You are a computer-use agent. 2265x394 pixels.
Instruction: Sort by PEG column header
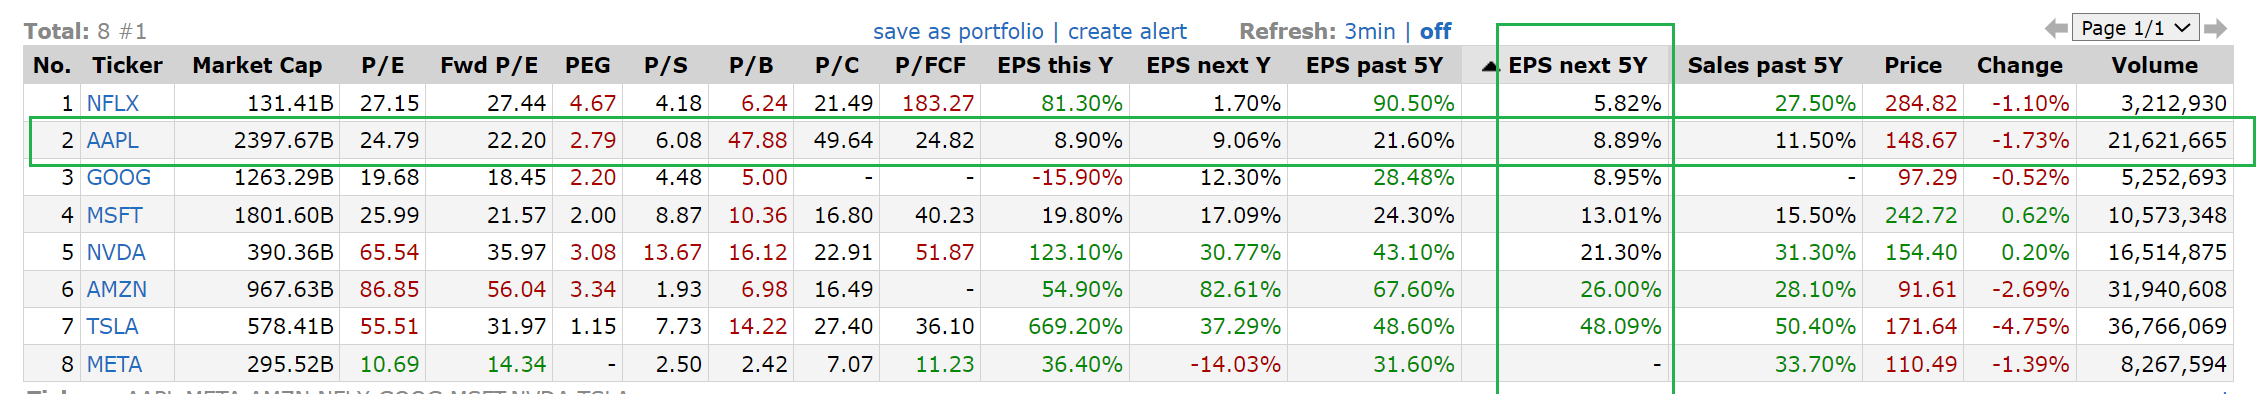coord(588,66)
